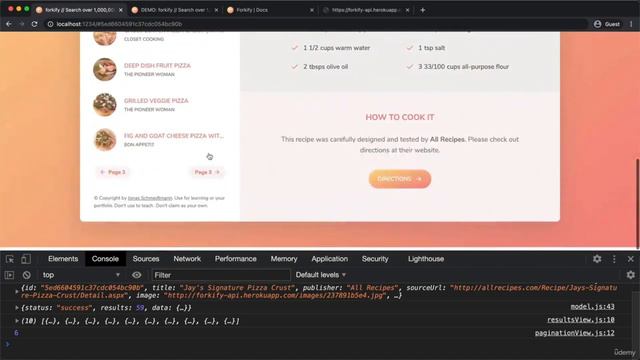Click the Deep Dish Fruit Pizza thumbnail

pyautogui.click(x=105, y=69)
